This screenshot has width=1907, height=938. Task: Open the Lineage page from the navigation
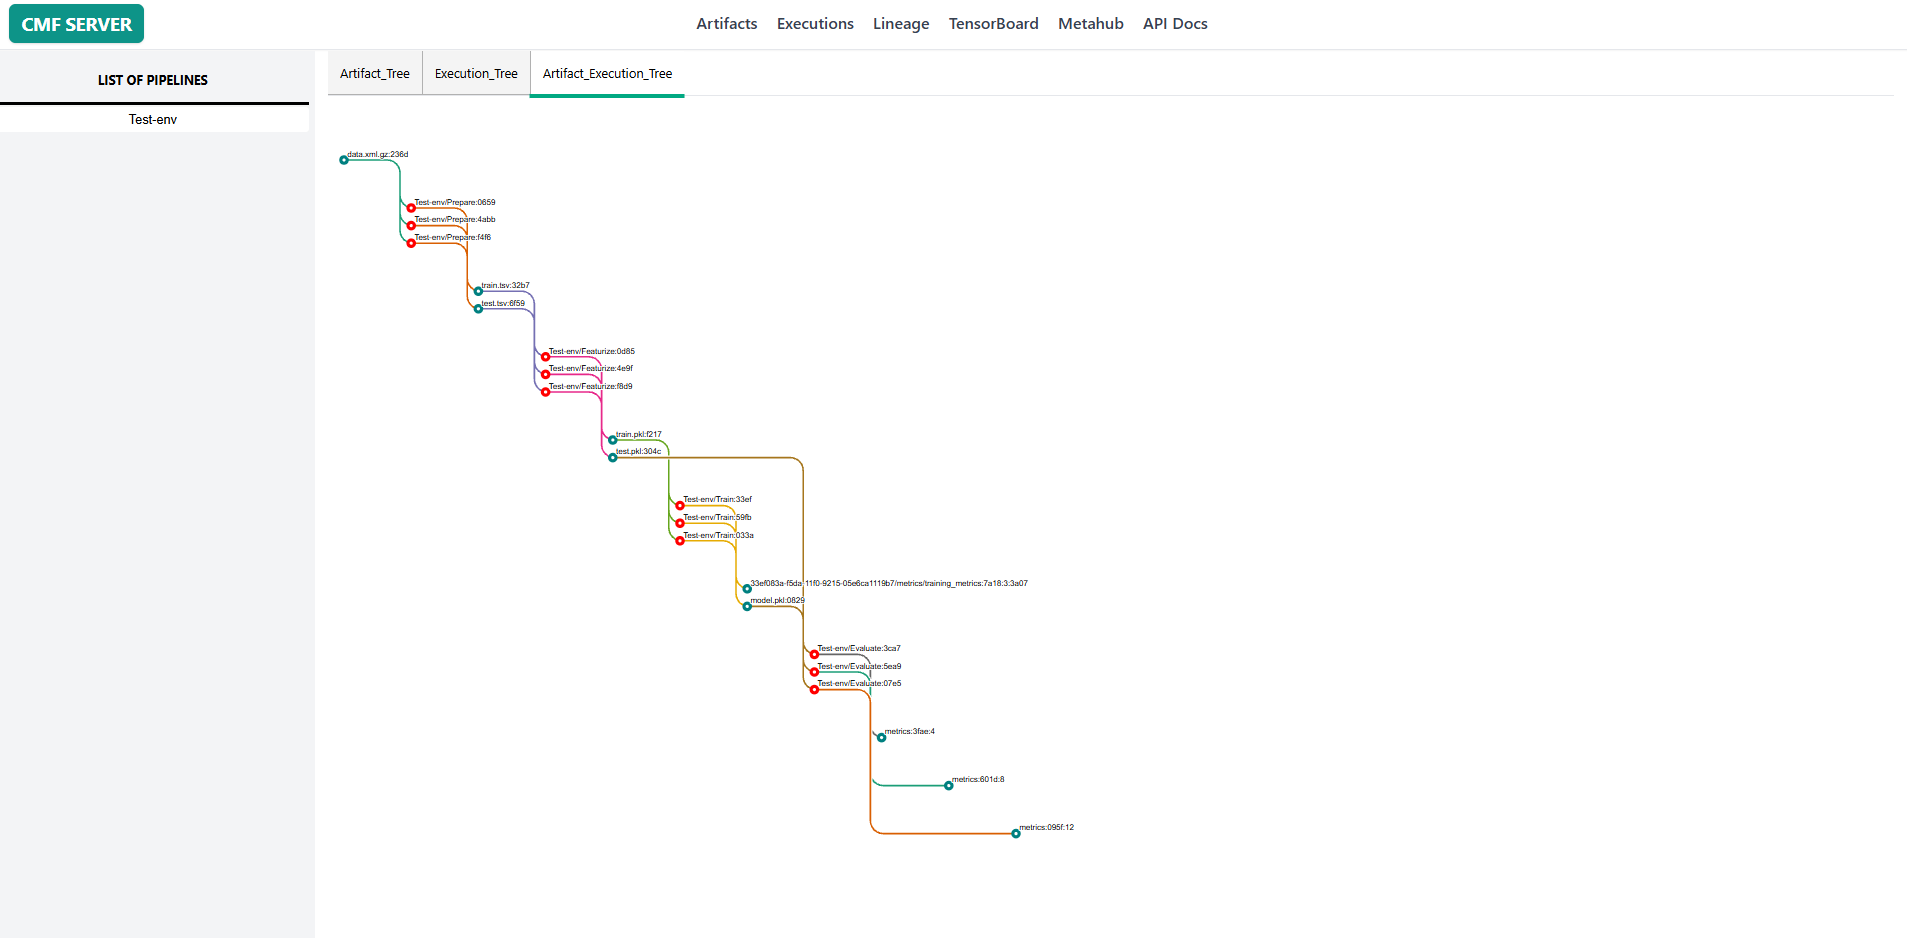(899, 23)
